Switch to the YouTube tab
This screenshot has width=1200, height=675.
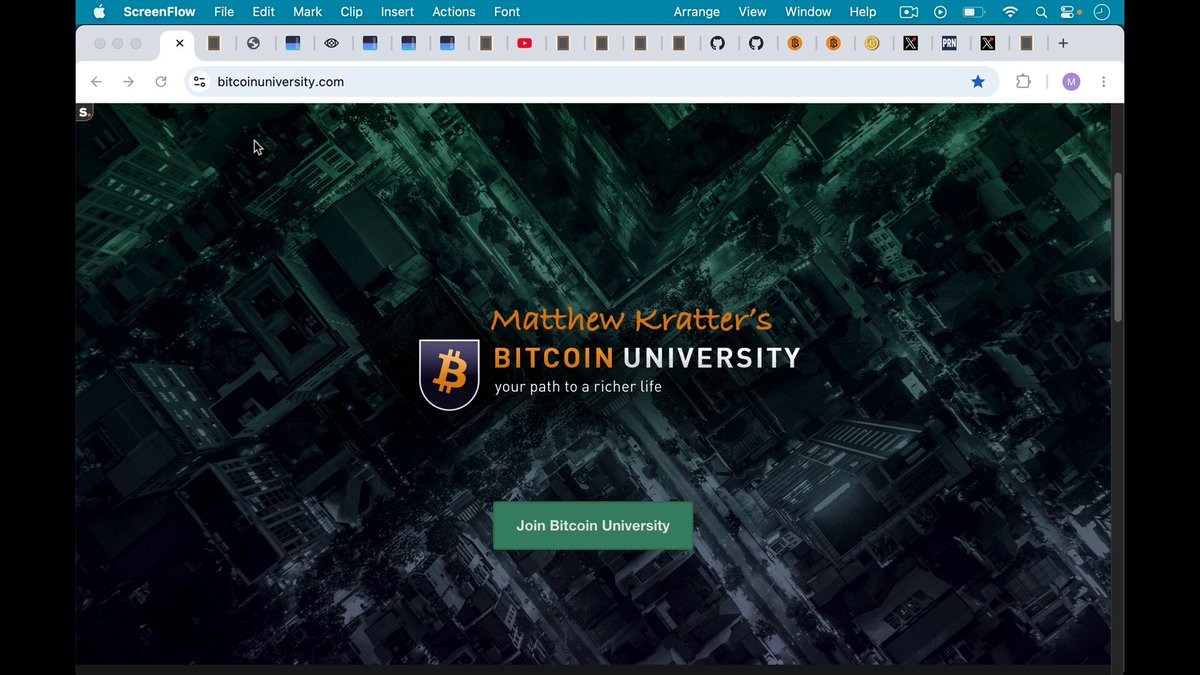[525, 43]
